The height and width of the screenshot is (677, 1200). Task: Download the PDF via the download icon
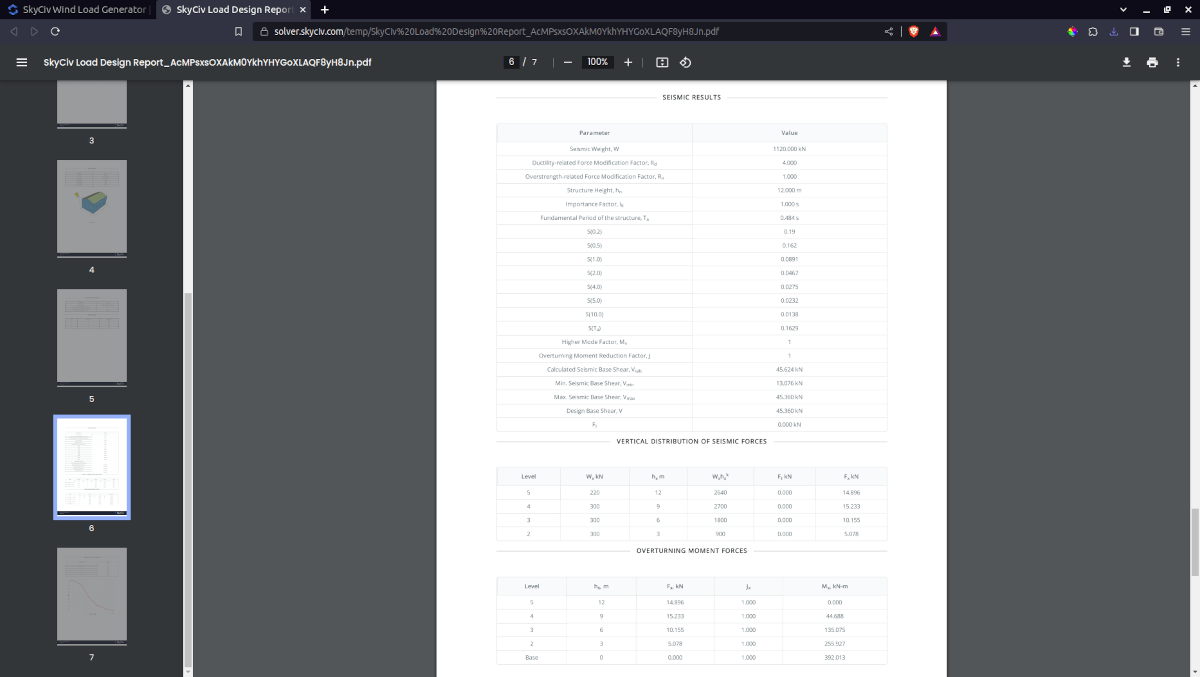[x=1126, y=61]
